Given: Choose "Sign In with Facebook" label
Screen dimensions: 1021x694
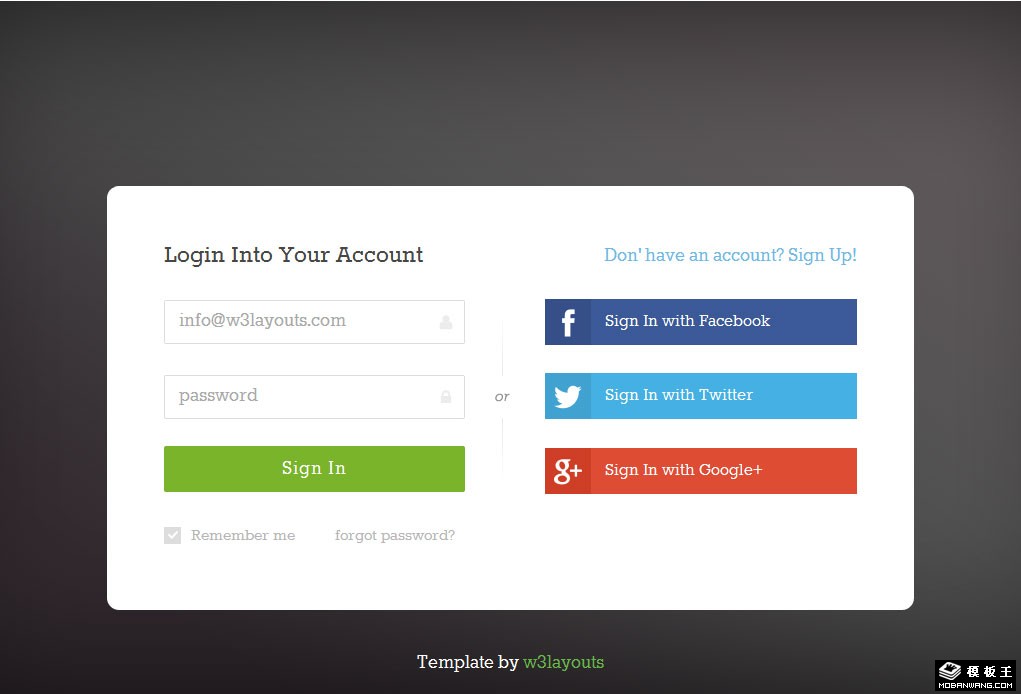Looking at the screenshot, I should [x=688, y=321].
